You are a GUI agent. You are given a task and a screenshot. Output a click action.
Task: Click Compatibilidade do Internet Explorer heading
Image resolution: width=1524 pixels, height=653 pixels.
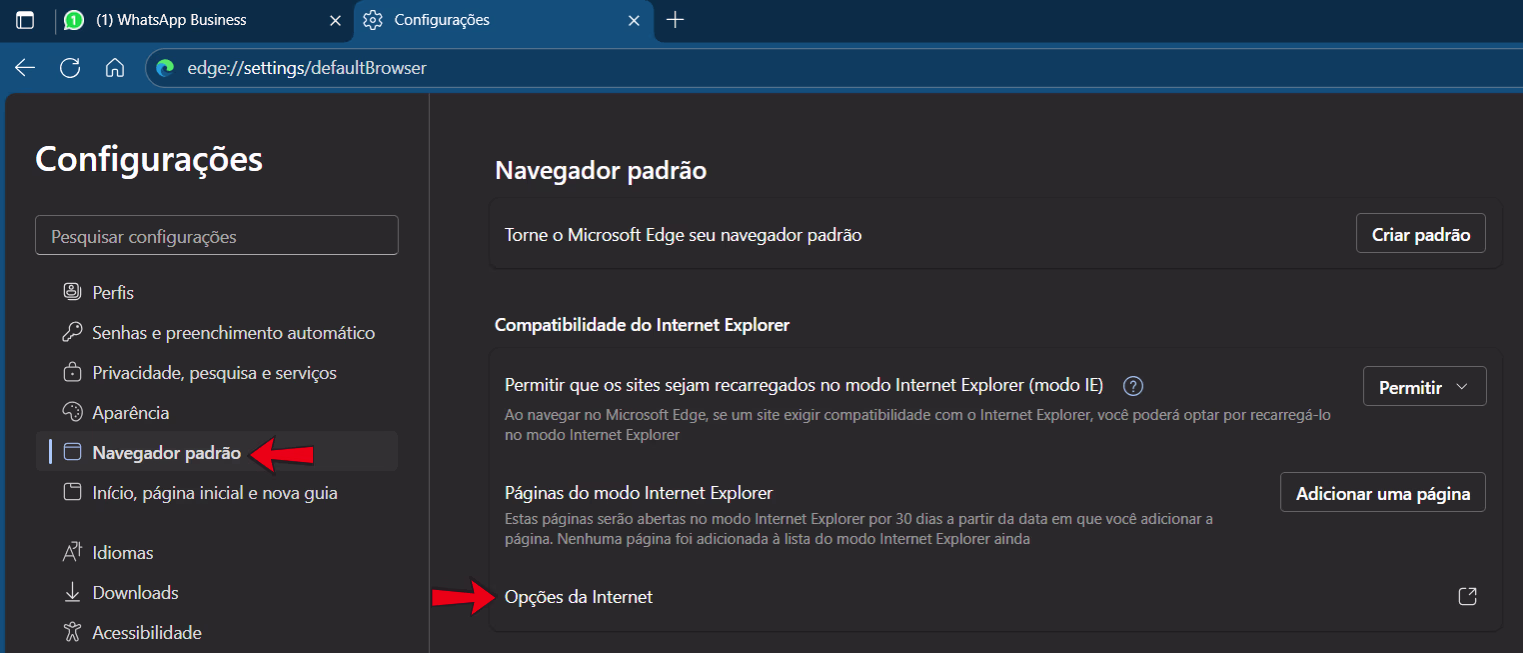click(642, 325)
